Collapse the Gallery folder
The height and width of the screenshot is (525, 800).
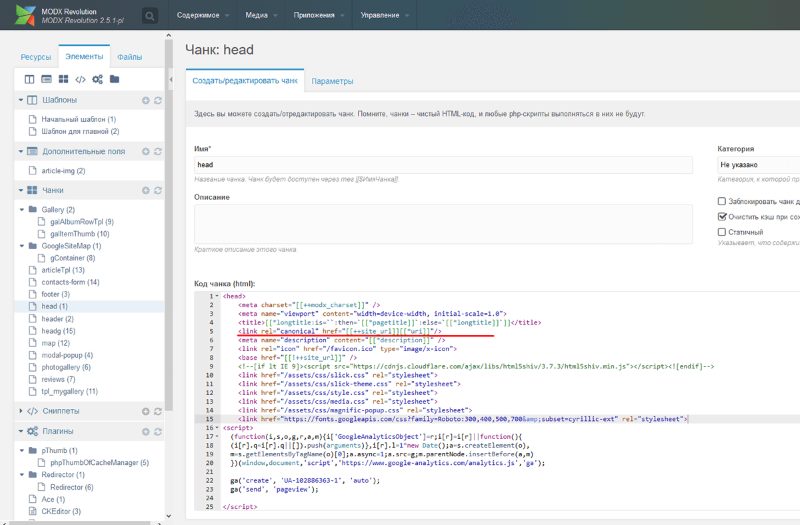22,209
